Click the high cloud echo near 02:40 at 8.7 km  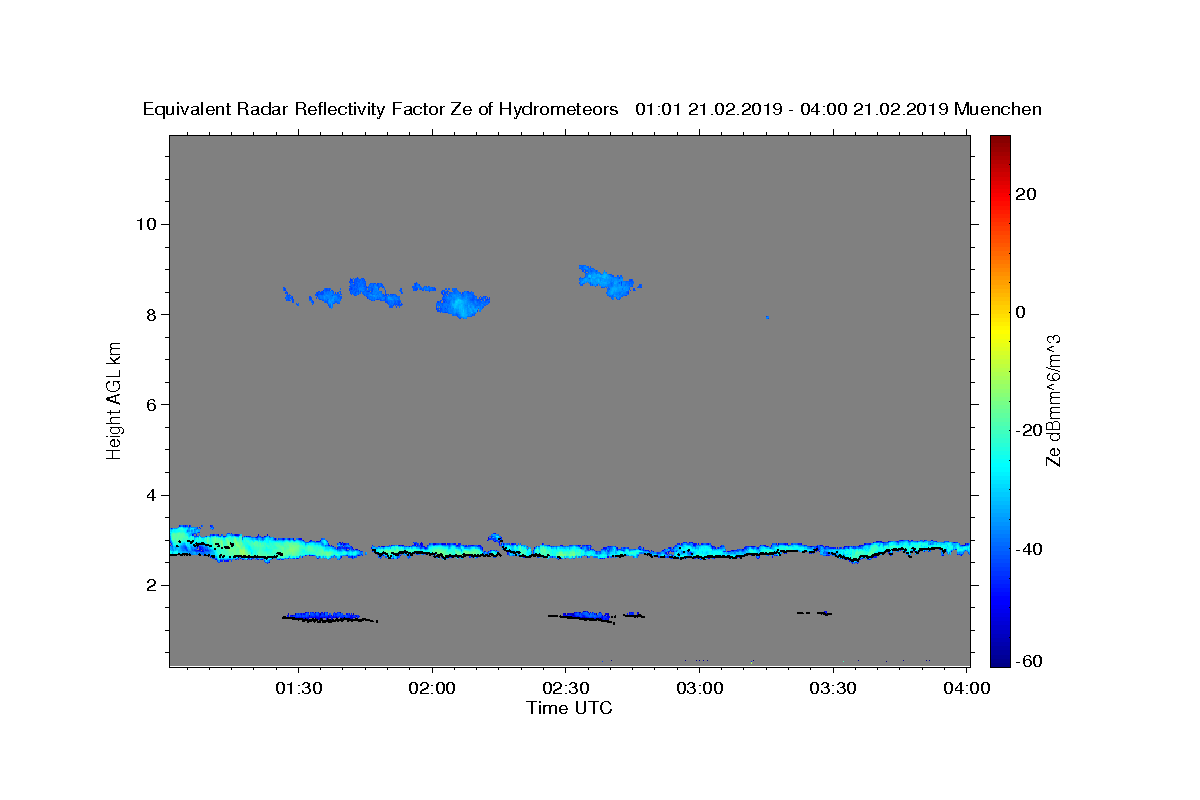pos(608,282)
